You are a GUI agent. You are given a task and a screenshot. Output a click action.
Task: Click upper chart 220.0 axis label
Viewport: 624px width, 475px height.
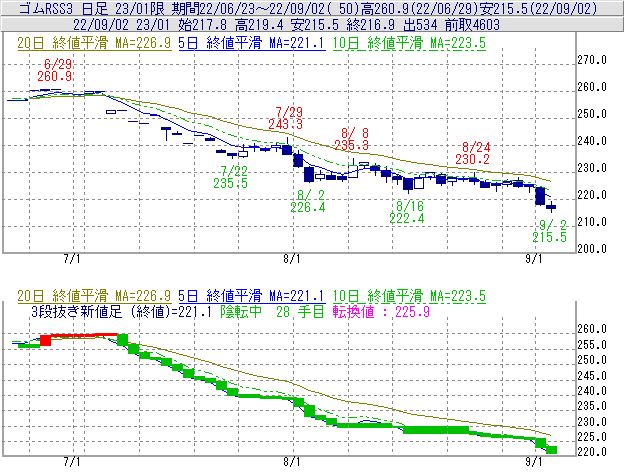(x=592, y=195)
